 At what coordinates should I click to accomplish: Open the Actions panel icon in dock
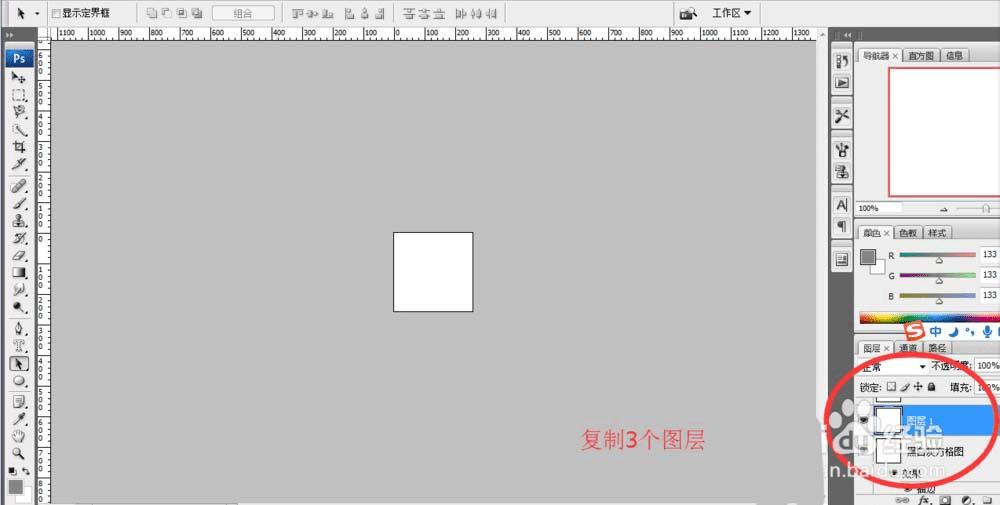coord(842,83)
